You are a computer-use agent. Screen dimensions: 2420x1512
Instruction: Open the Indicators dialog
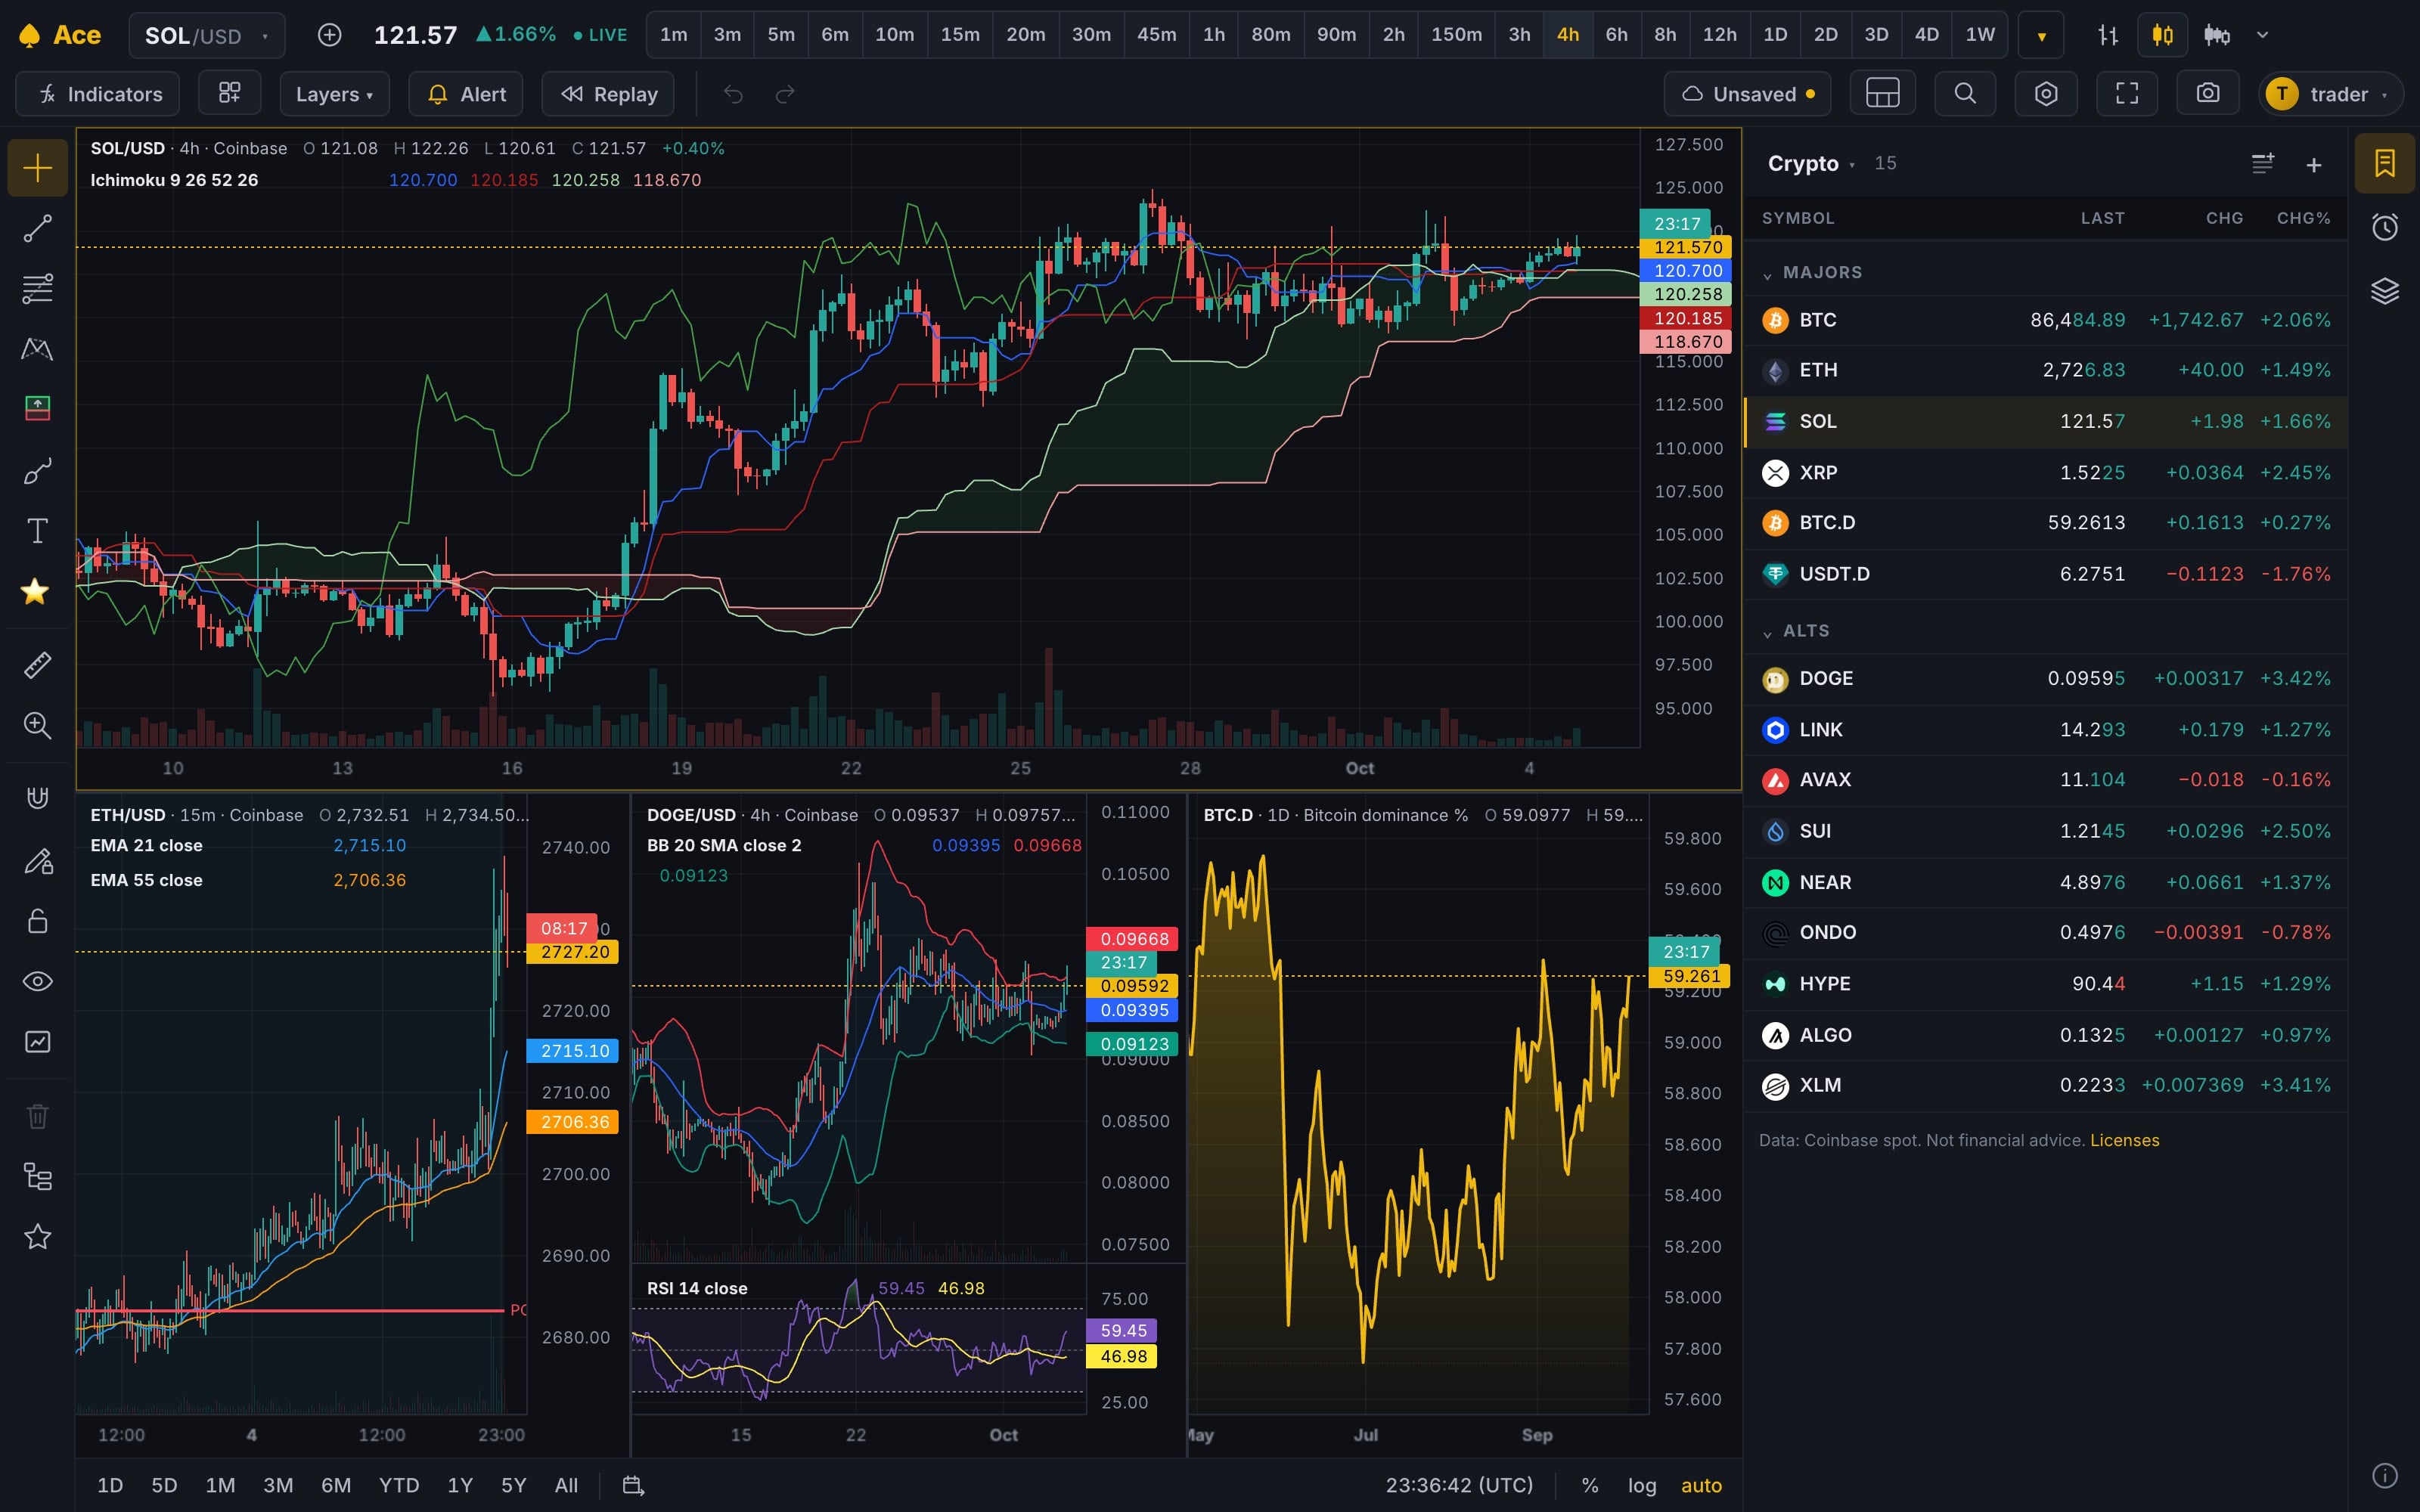coord(98,94)
